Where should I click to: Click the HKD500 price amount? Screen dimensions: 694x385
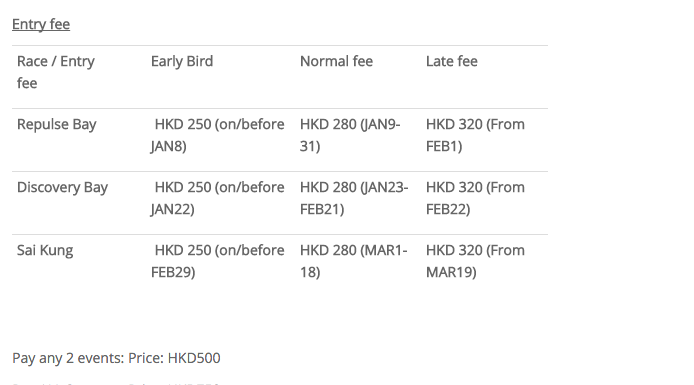[194, 358]
